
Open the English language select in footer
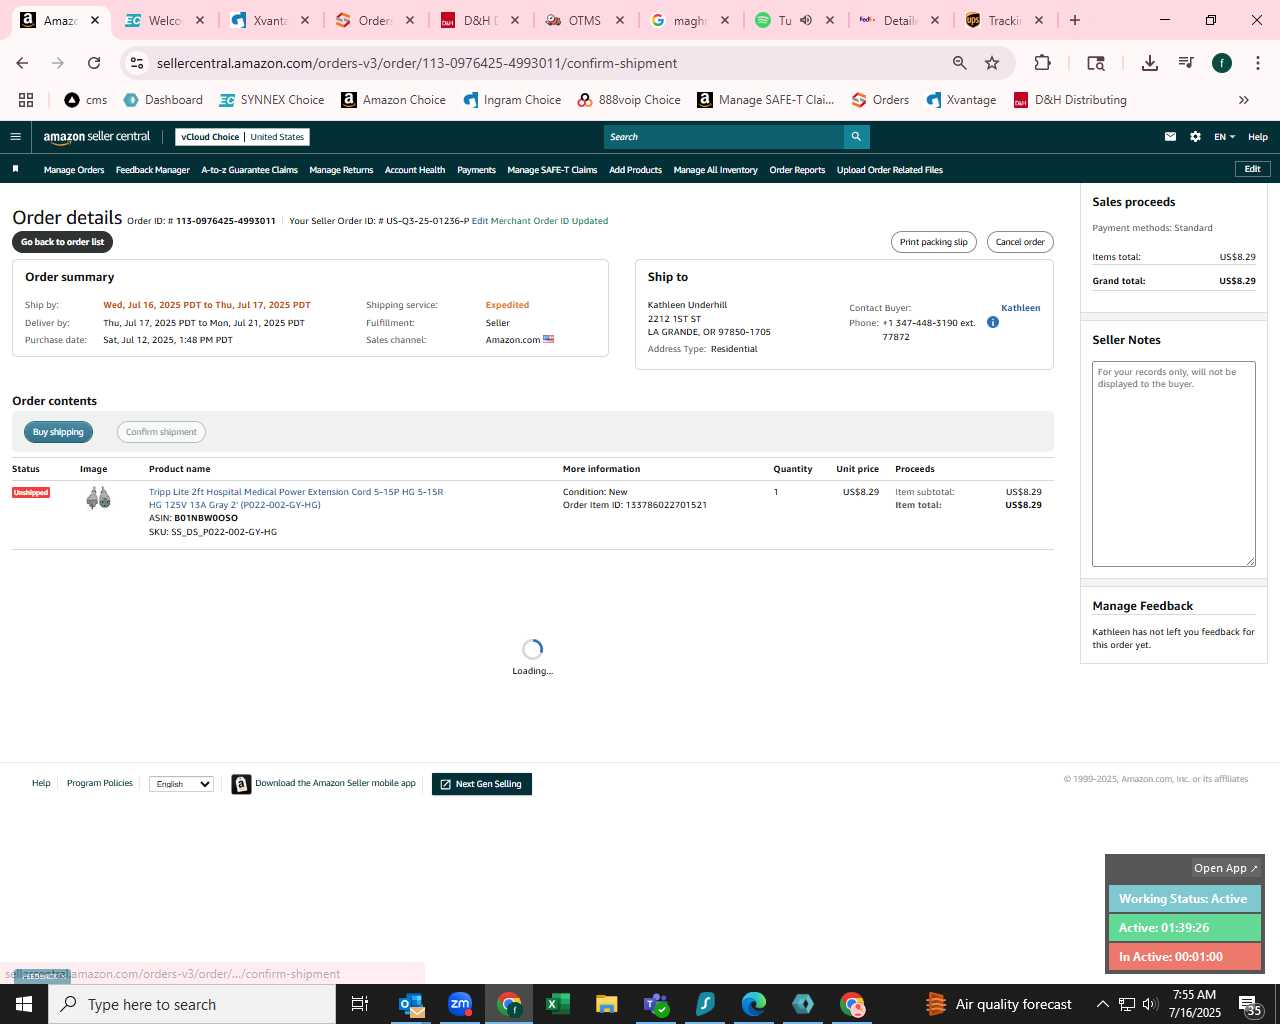click(x=181, y=784)
